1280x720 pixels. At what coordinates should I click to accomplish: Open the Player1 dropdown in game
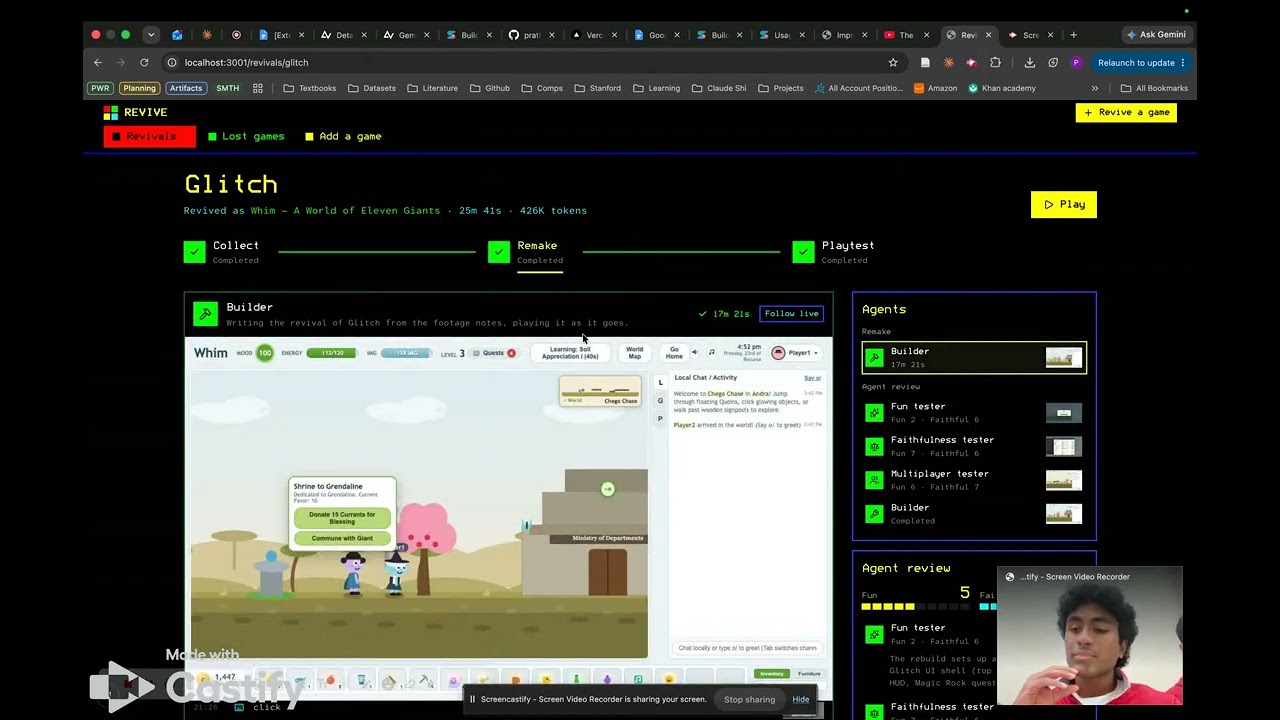pyautogui.click(x=796, y=352)
